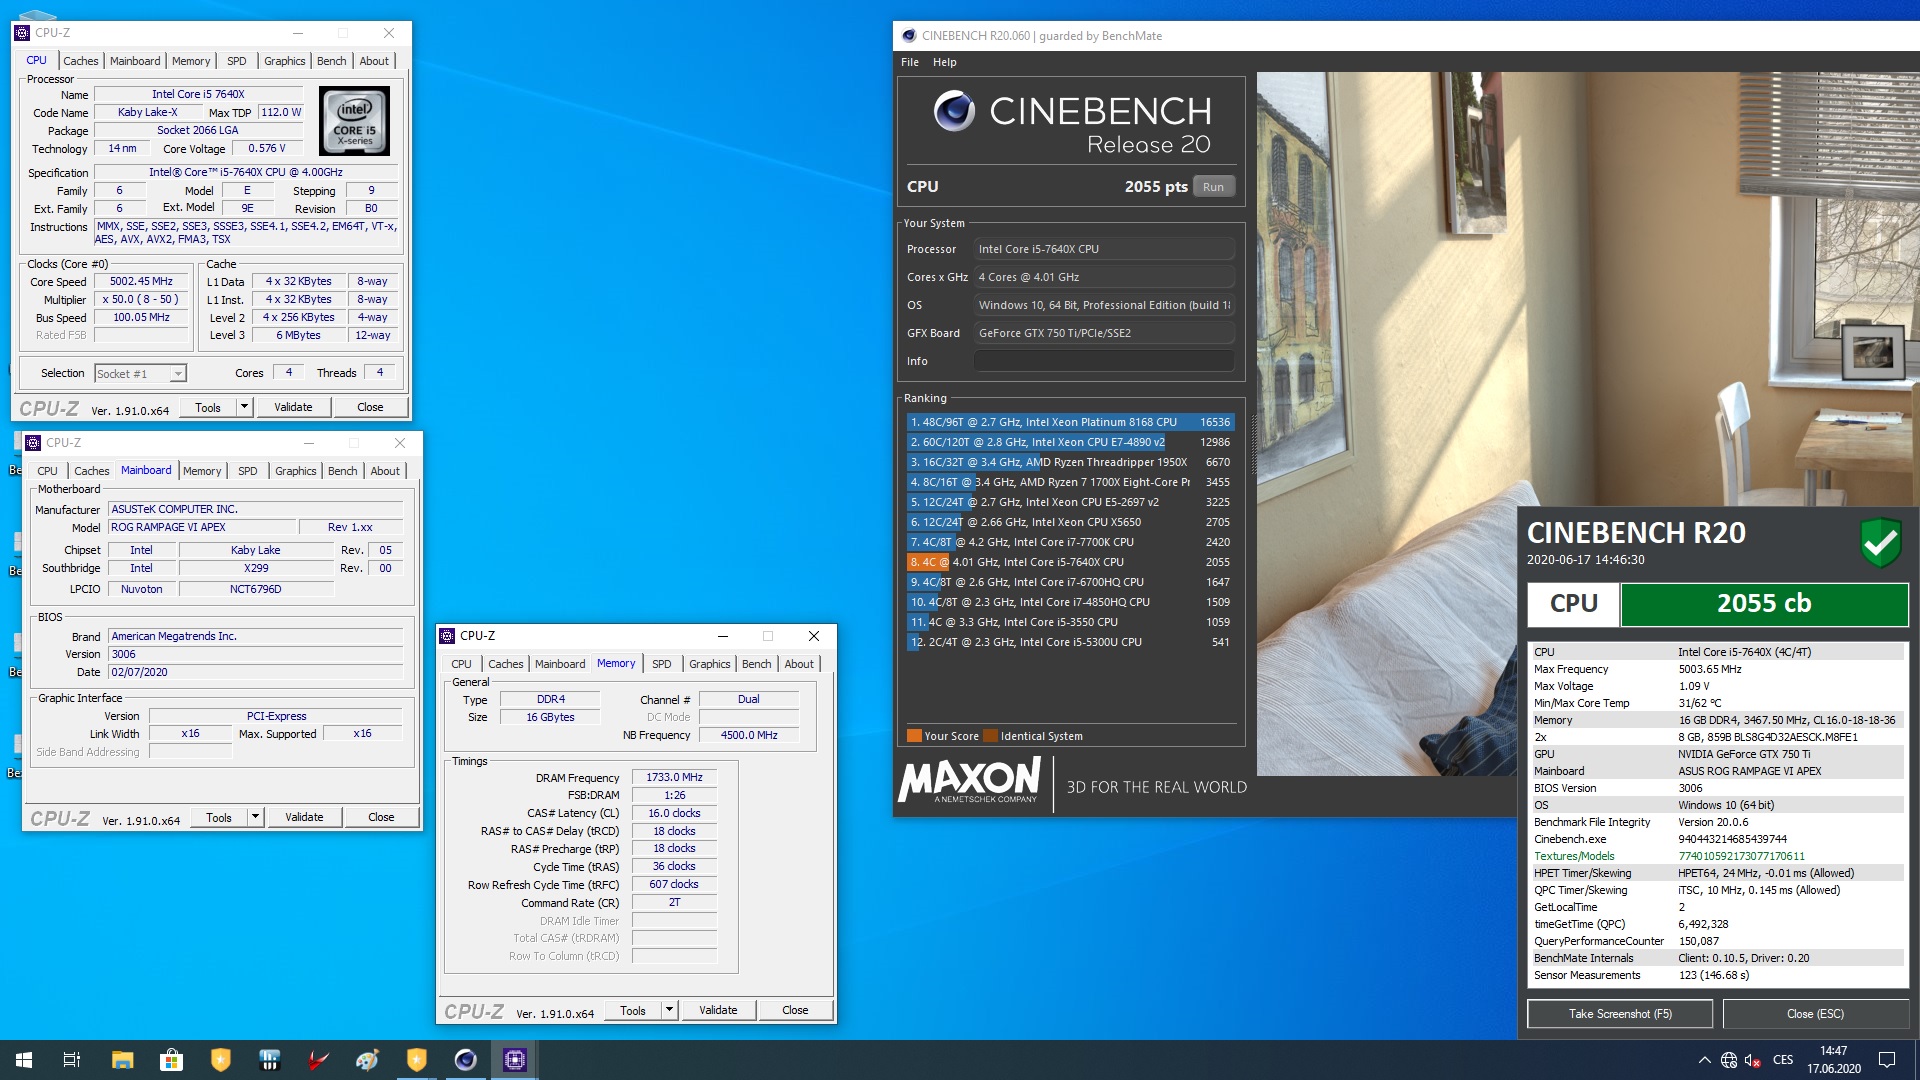
Task: Select ranking row AMD Ryzen Threadripper 1950X
Action: (1070, 462)
